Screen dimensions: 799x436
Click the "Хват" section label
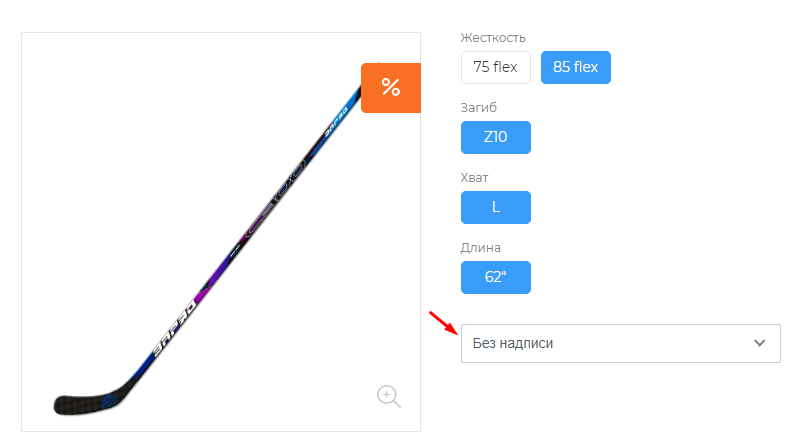tap(474, 178)
